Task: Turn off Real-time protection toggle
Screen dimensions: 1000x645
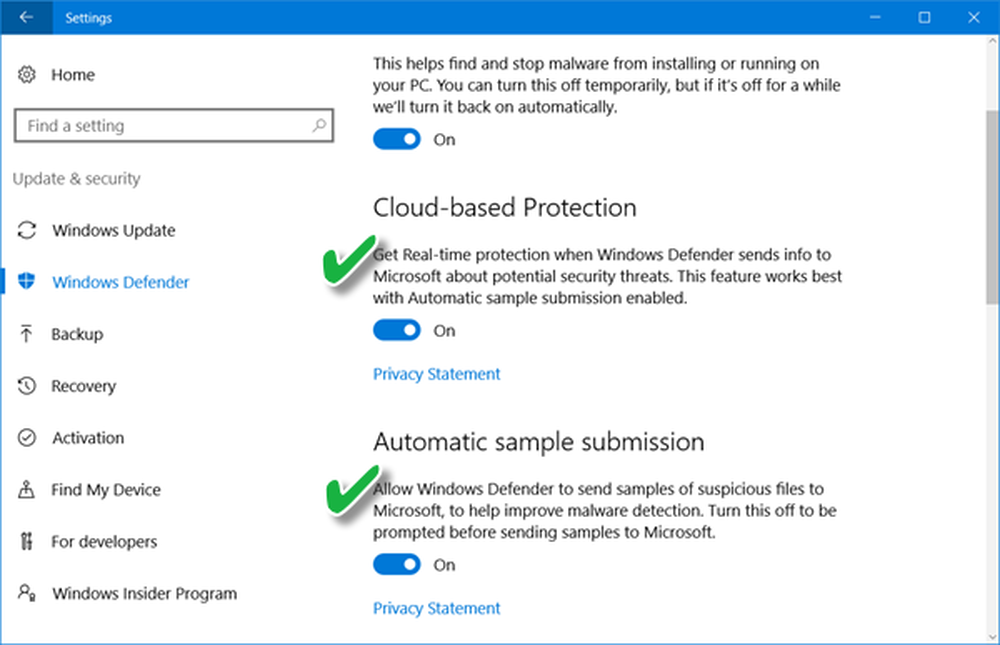Action: coord(397,139)
